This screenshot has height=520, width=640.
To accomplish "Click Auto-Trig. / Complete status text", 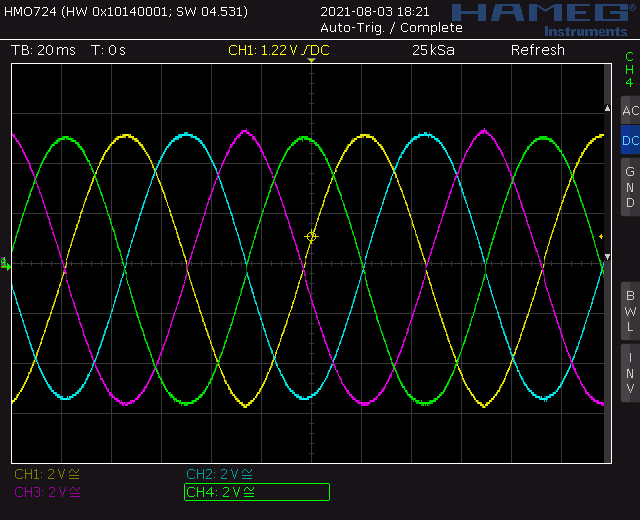I will (391, 28).
